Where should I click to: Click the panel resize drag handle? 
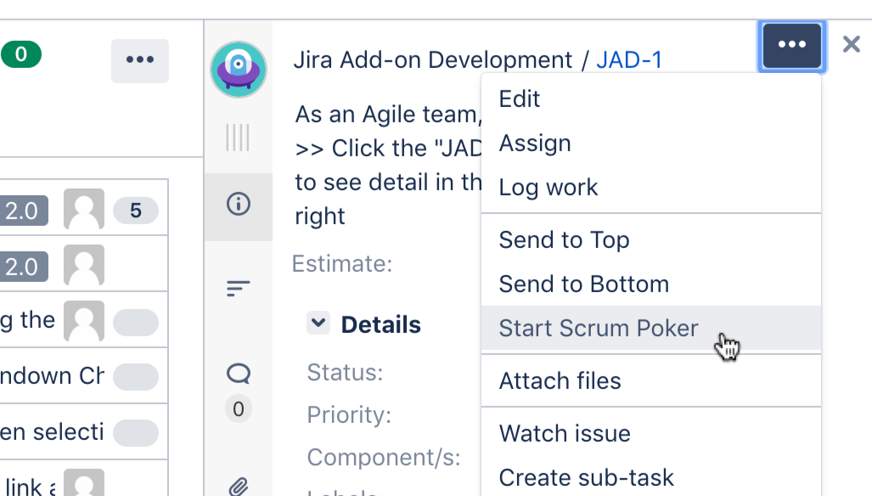coord(238,138)
